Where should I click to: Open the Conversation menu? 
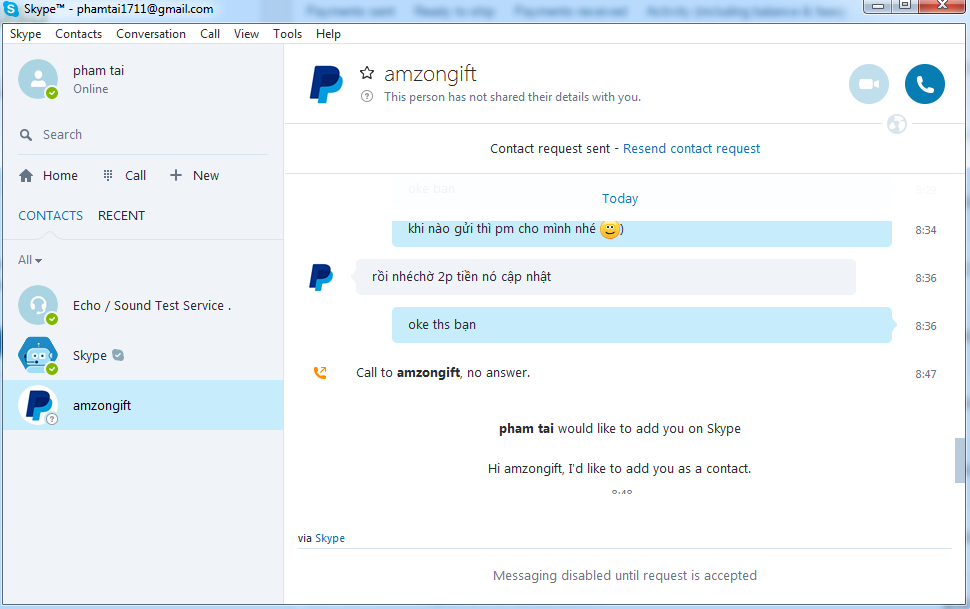[151, 34]
